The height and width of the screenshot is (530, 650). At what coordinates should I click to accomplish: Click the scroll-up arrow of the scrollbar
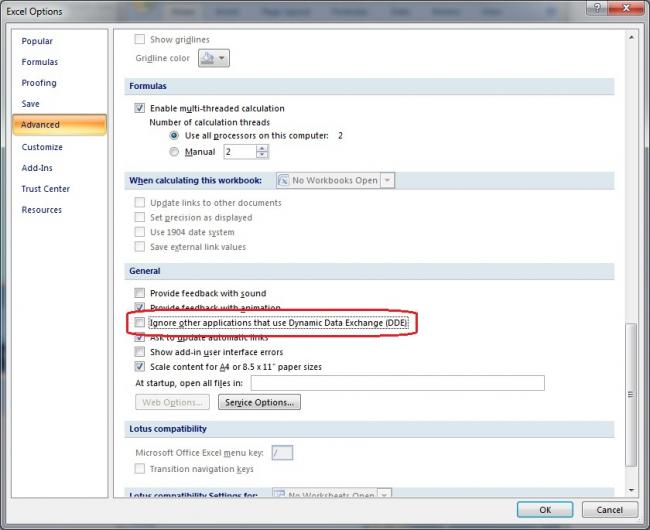[x=631, y=37]
